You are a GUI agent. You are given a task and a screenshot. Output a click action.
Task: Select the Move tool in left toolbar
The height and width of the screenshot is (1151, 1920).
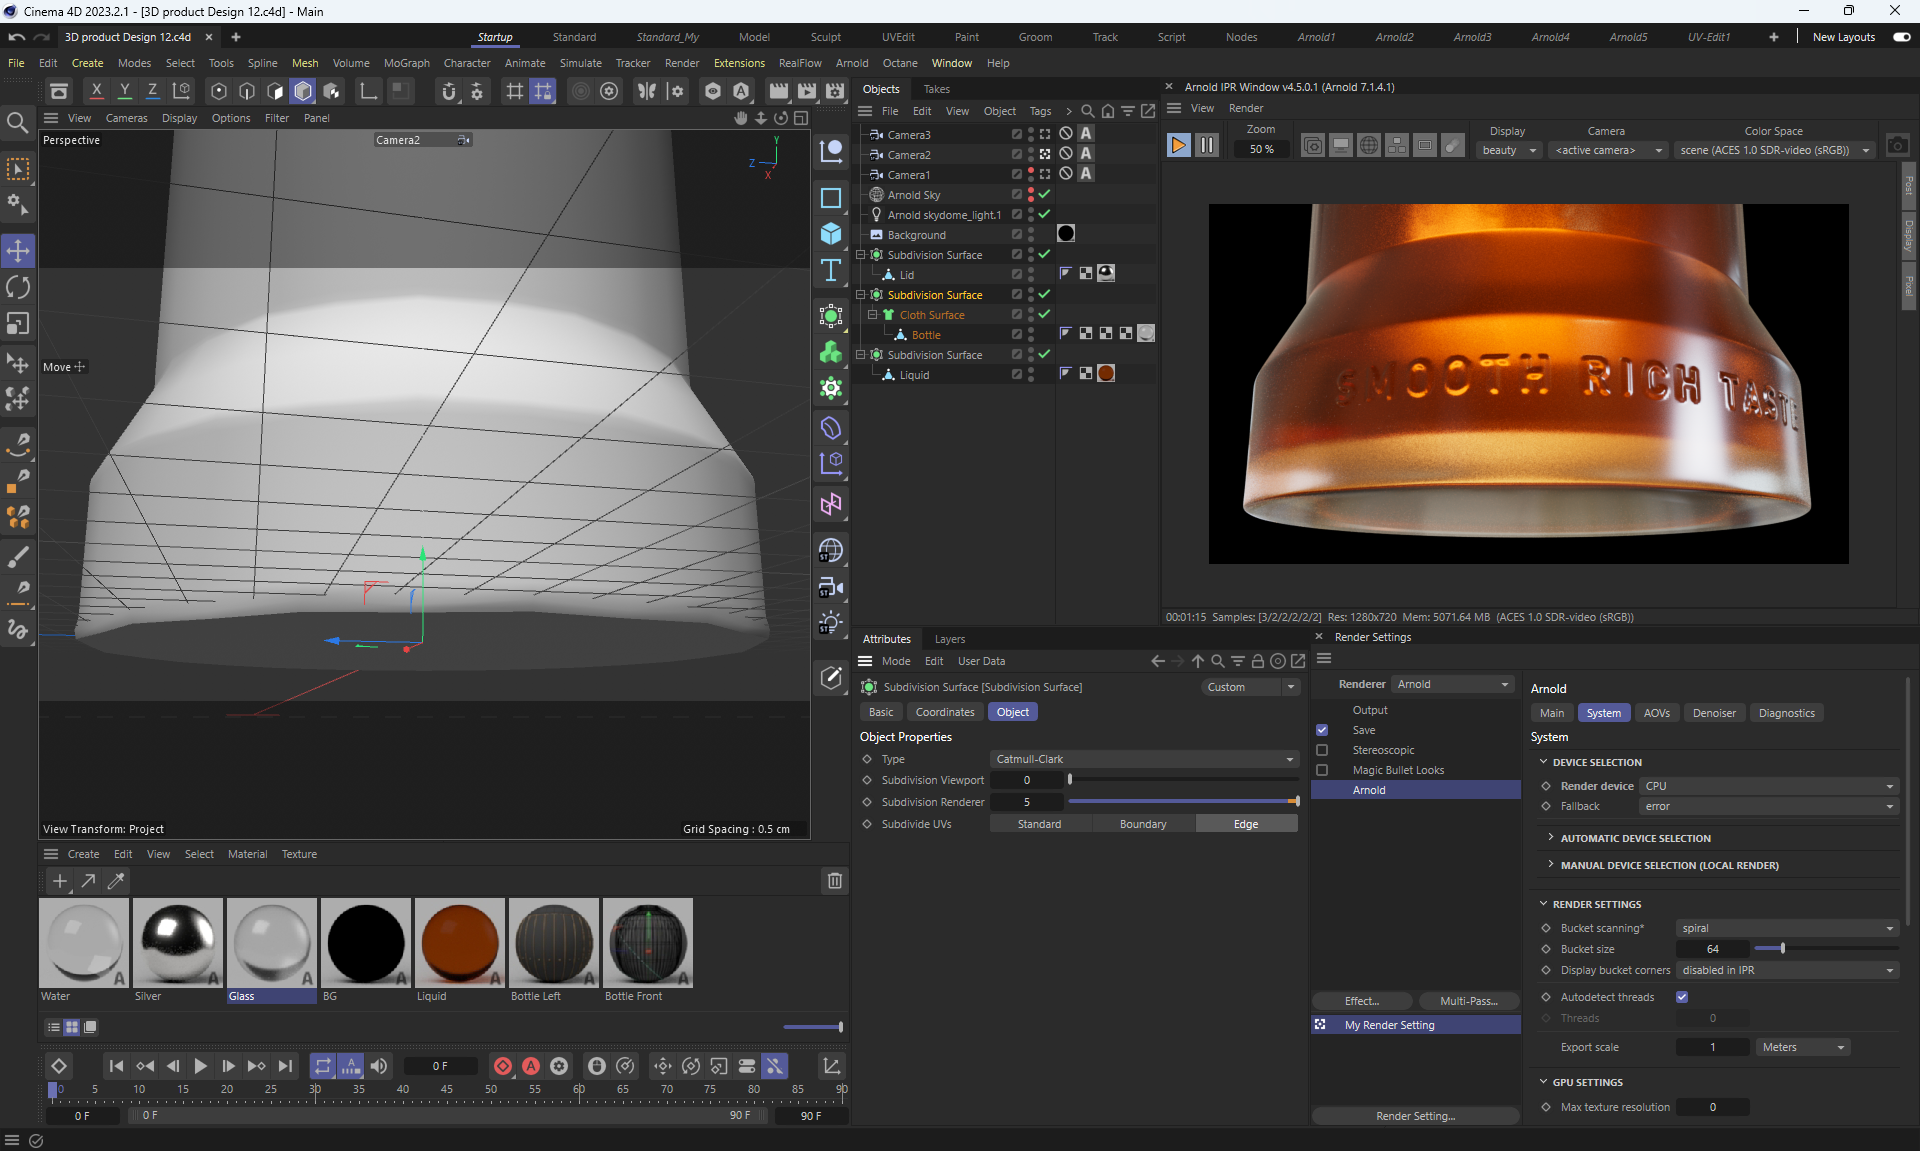pyautogui.click(x=18, y=250)
